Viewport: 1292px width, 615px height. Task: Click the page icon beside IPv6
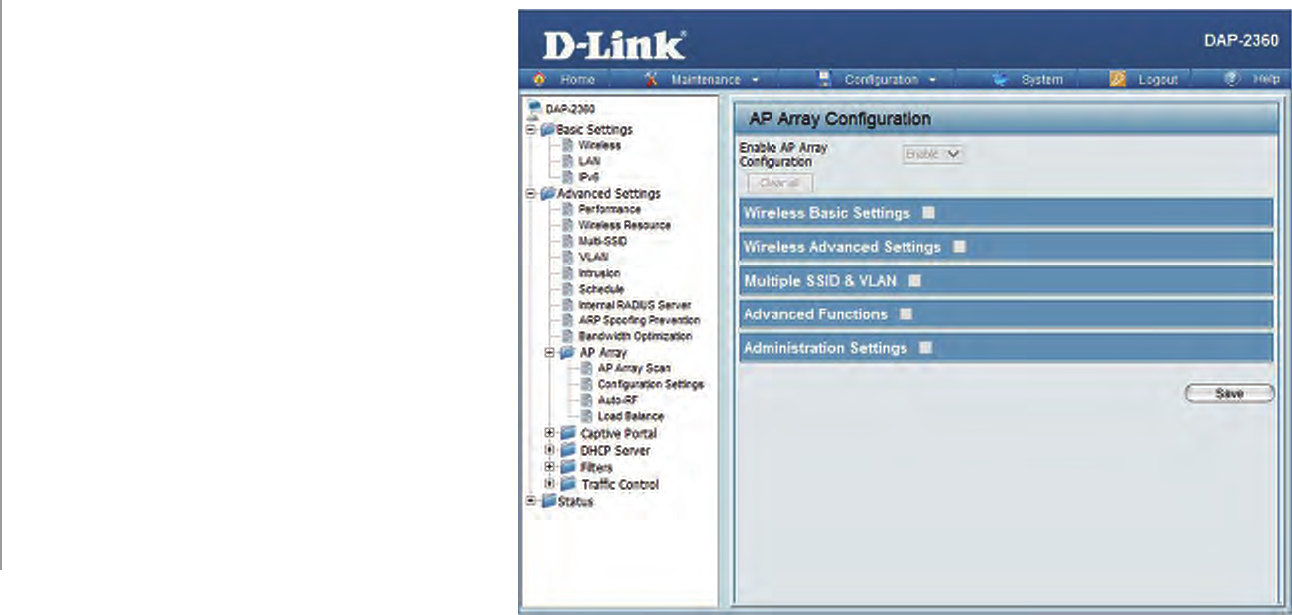point(568,177)
